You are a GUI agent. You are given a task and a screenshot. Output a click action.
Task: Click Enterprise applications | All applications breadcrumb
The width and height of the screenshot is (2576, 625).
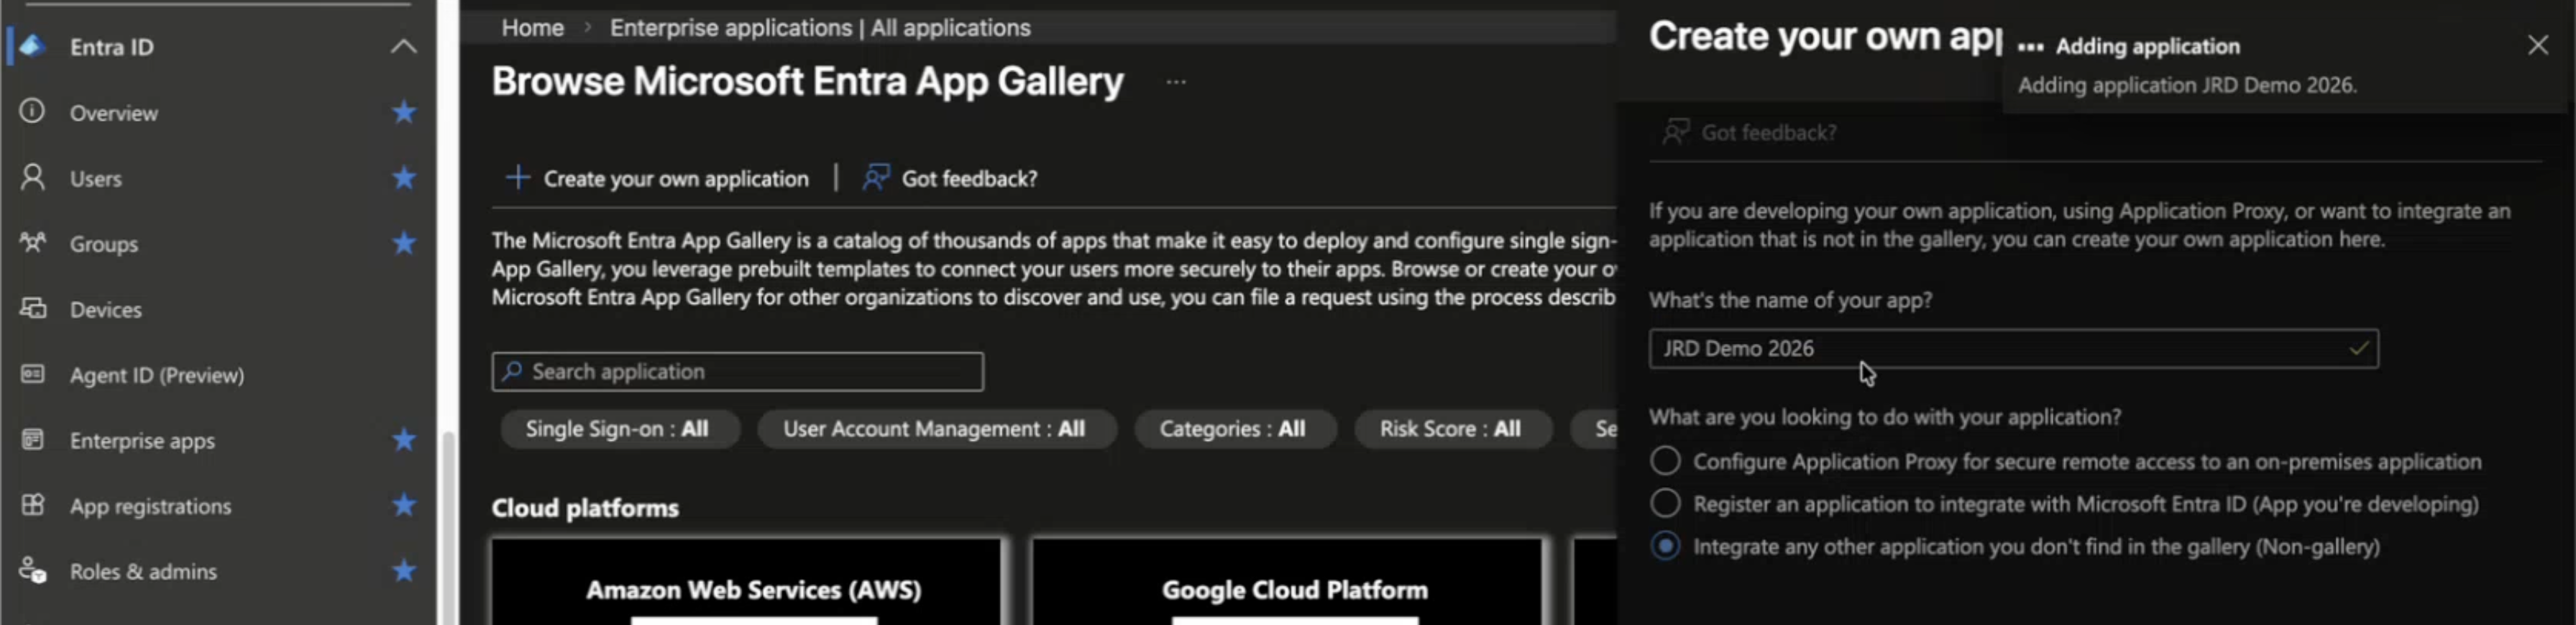[x=820, y=28]
